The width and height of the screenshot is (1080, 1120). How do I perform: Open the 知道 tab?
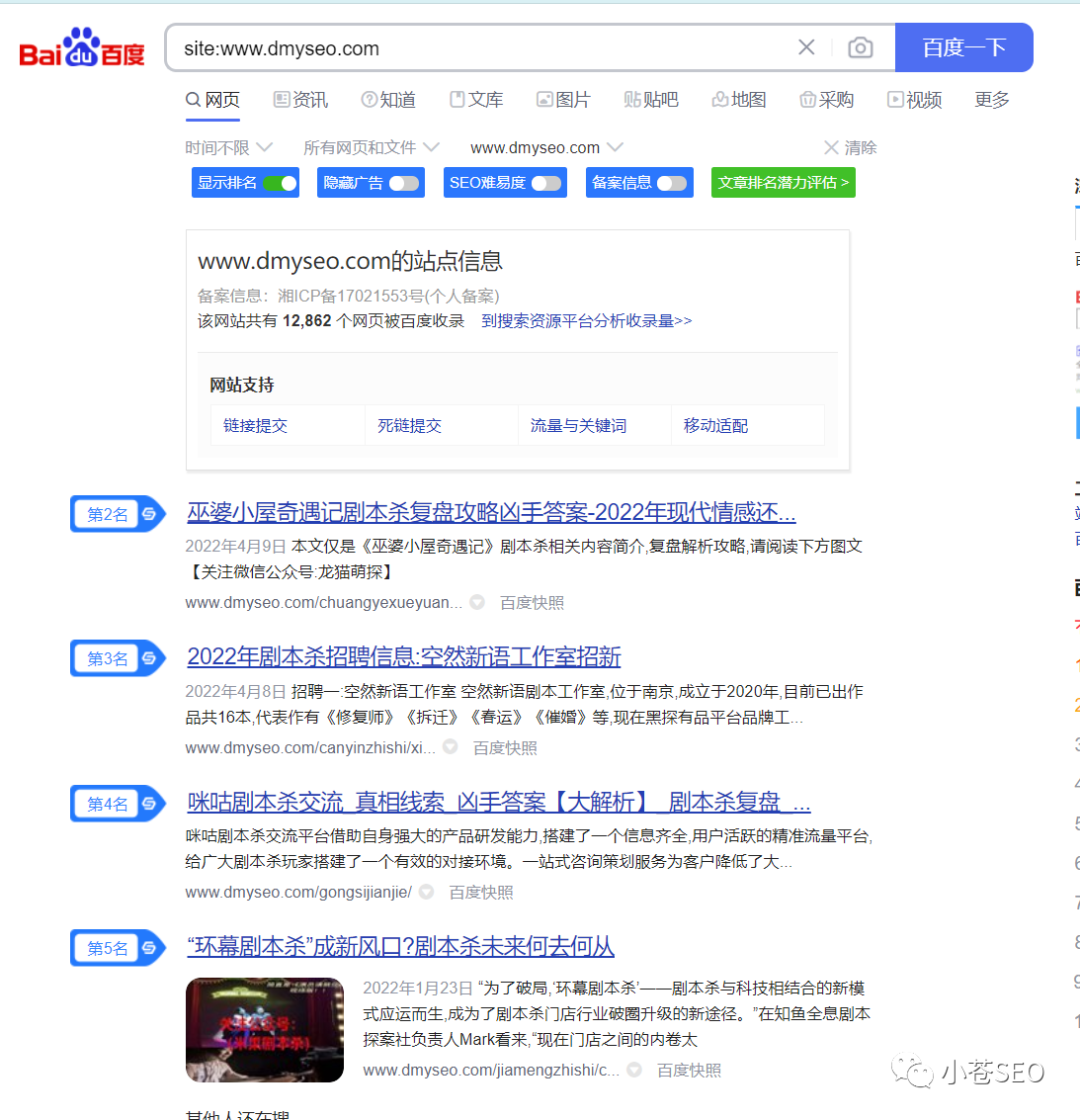click(389, 99)
